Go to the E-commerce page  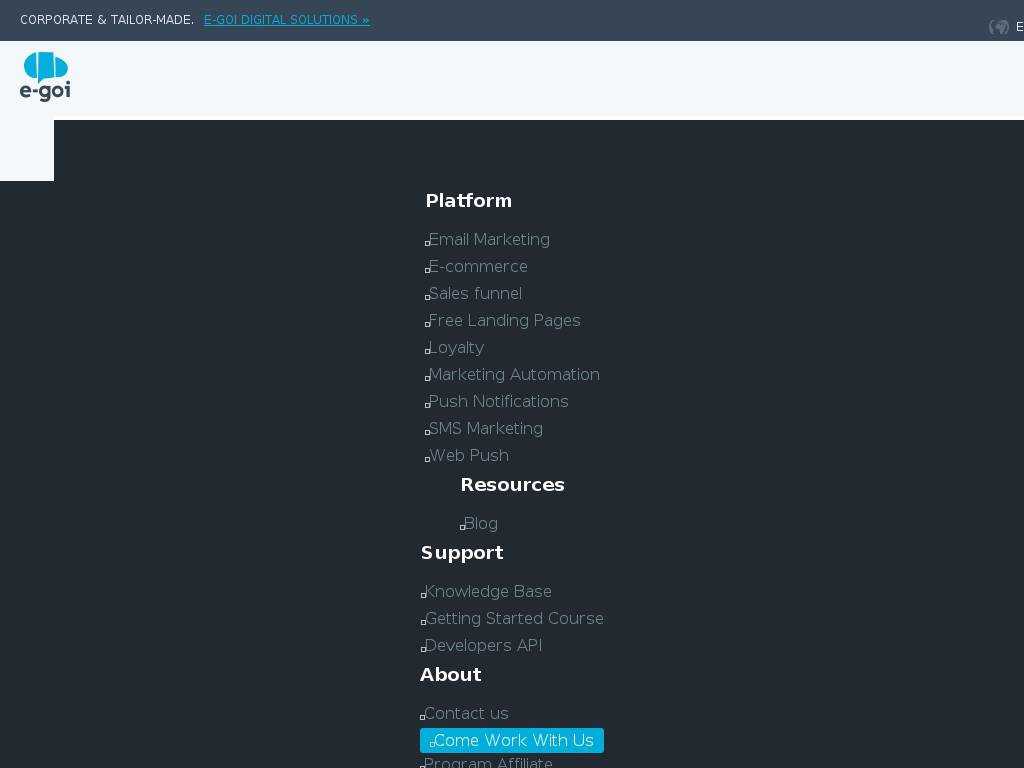tap(477, 266)
